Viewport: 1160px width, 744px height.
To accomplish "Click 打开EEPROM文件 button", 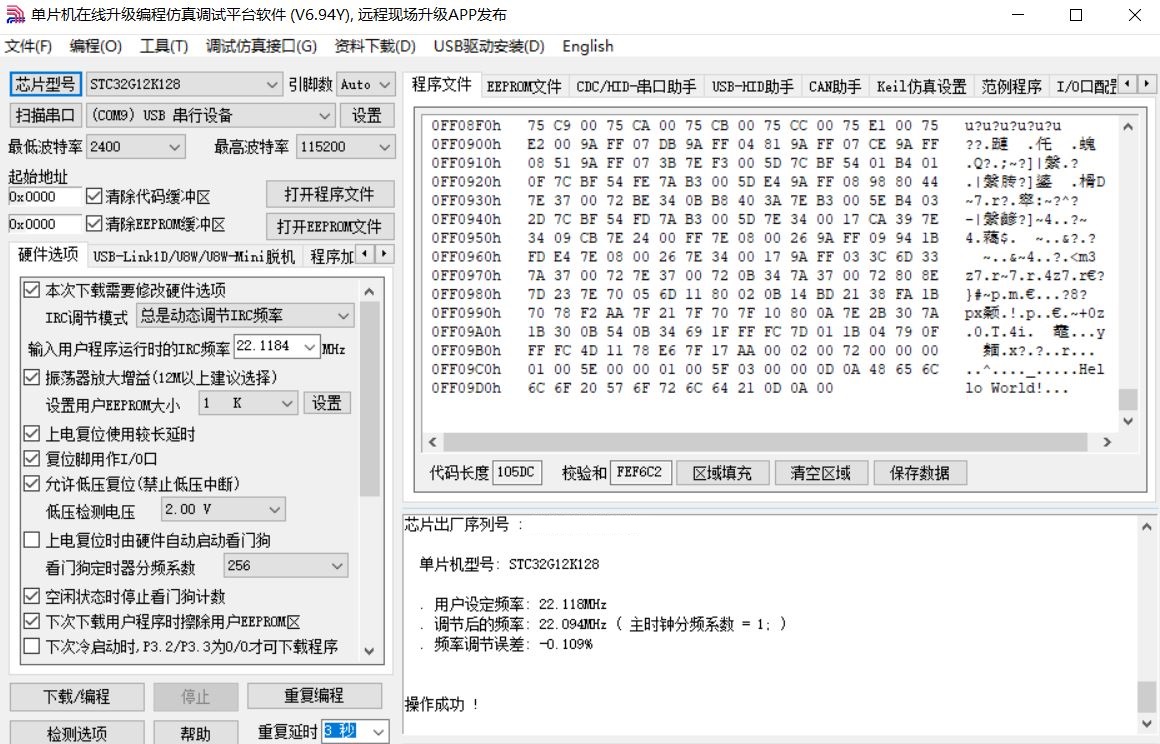I will (329, 226).
